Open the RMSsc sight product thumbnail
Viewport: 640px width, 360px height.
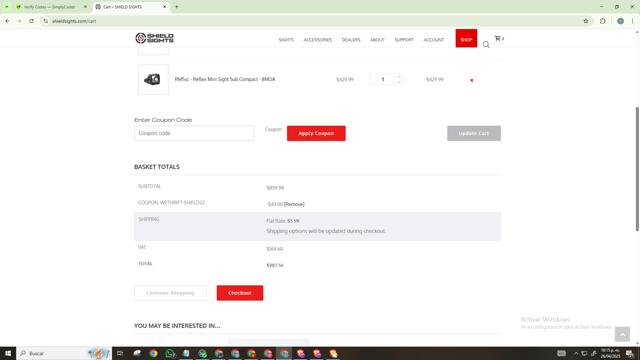pyautogui.click(x=153, y=79)
